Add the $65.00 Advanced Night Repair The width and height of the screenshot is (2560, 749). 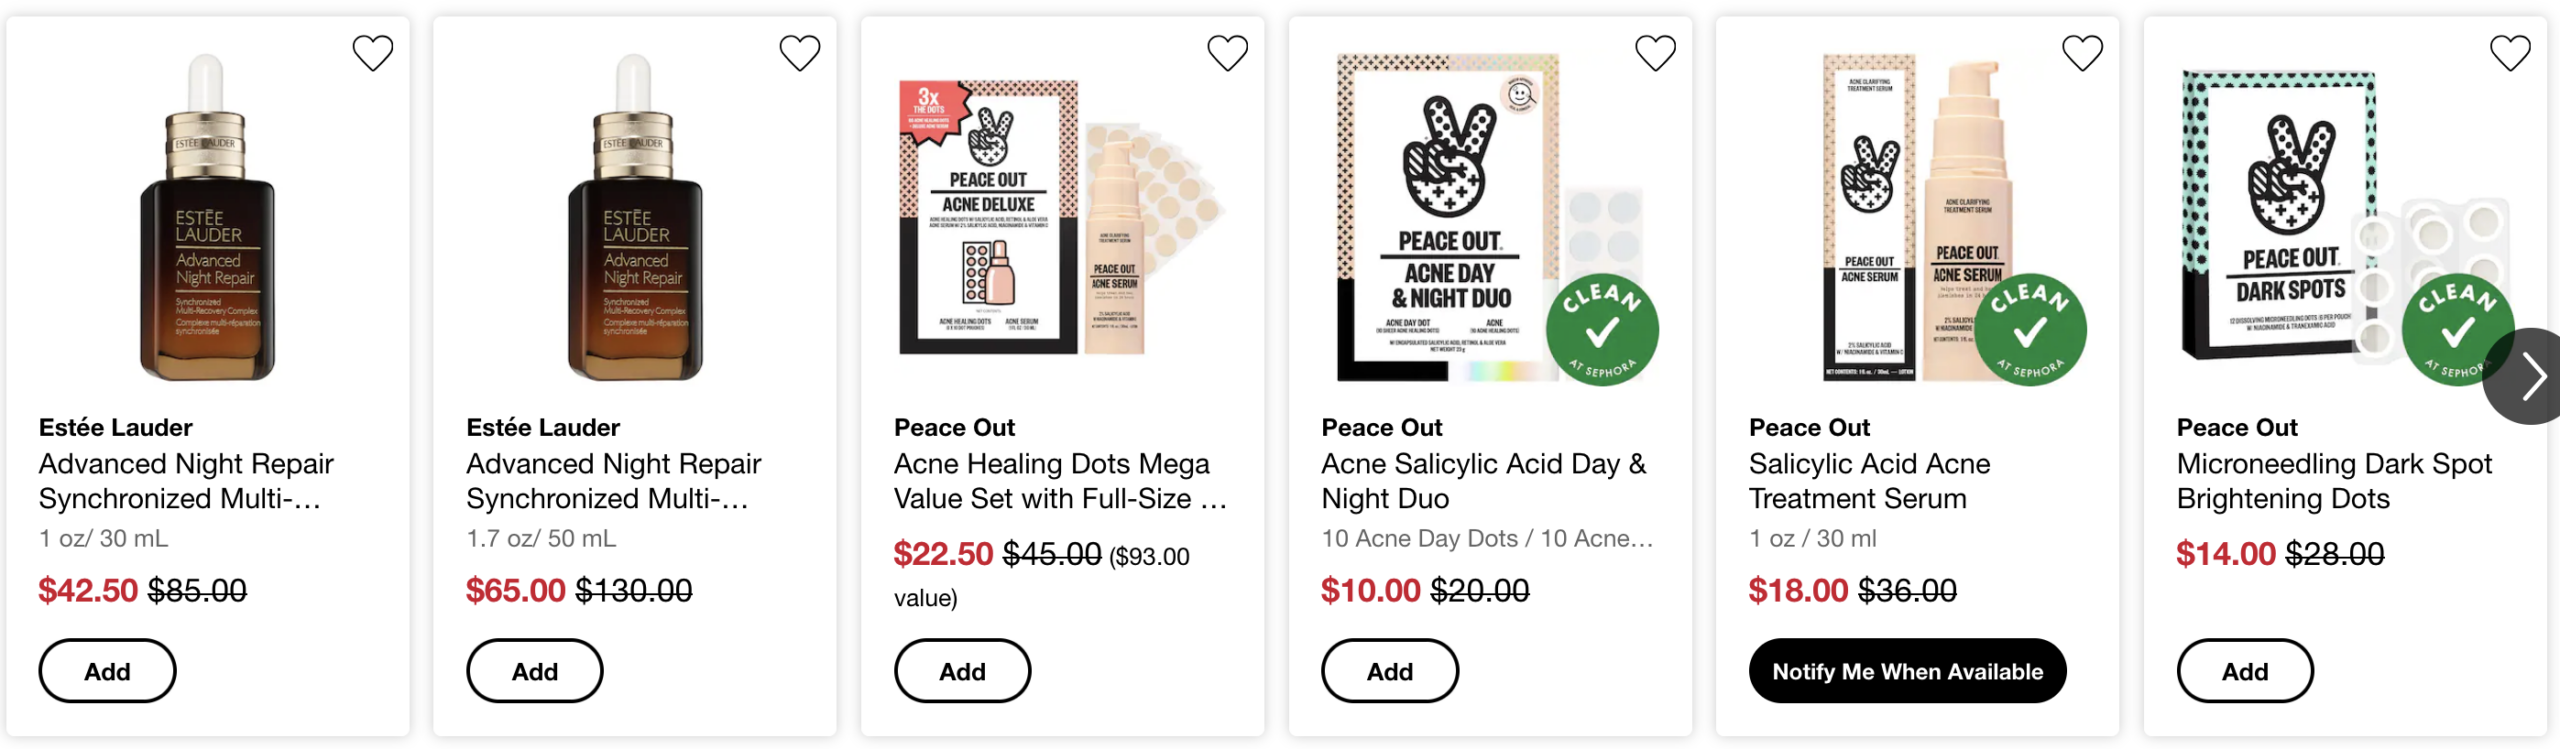(x=534, y=671)
